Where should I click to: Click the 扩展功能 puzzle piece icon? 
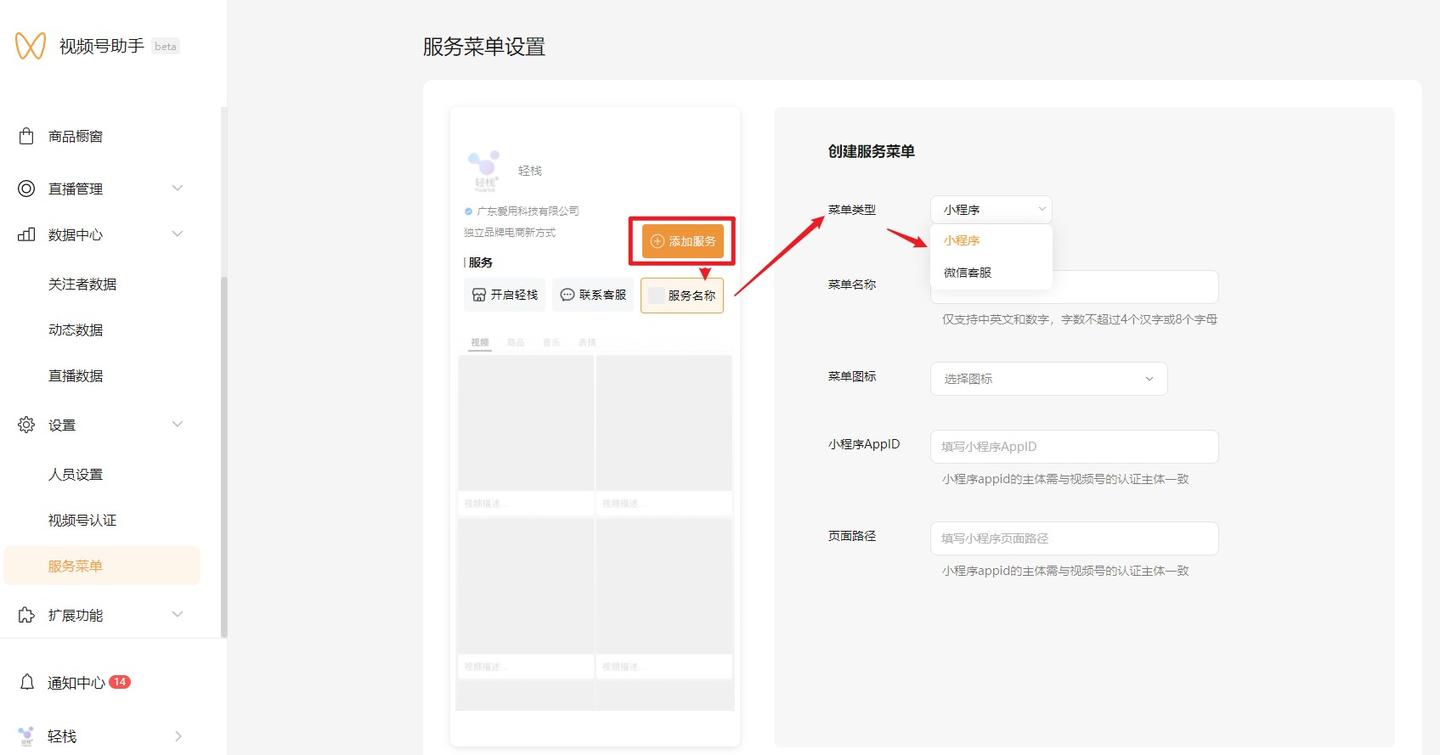tap(27, 614)
